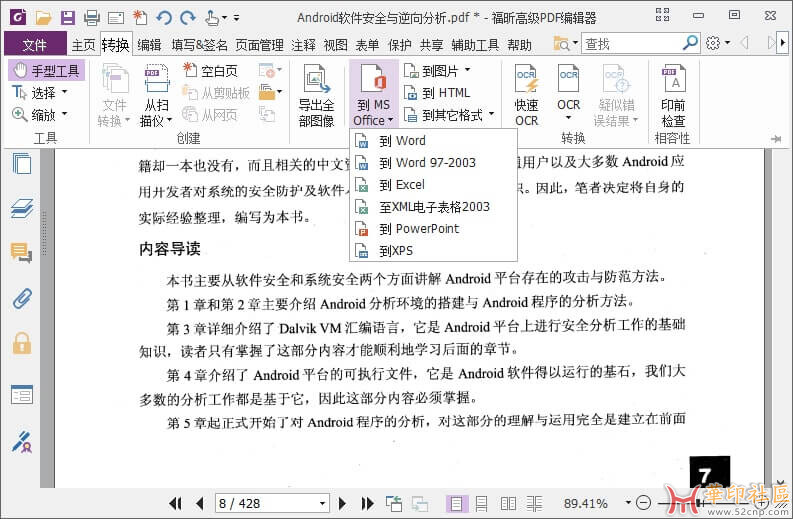Click the Blank Page (空白页) icon
Image resolution: width=793 pixels, height=519 pixels.
click(210, 70)
